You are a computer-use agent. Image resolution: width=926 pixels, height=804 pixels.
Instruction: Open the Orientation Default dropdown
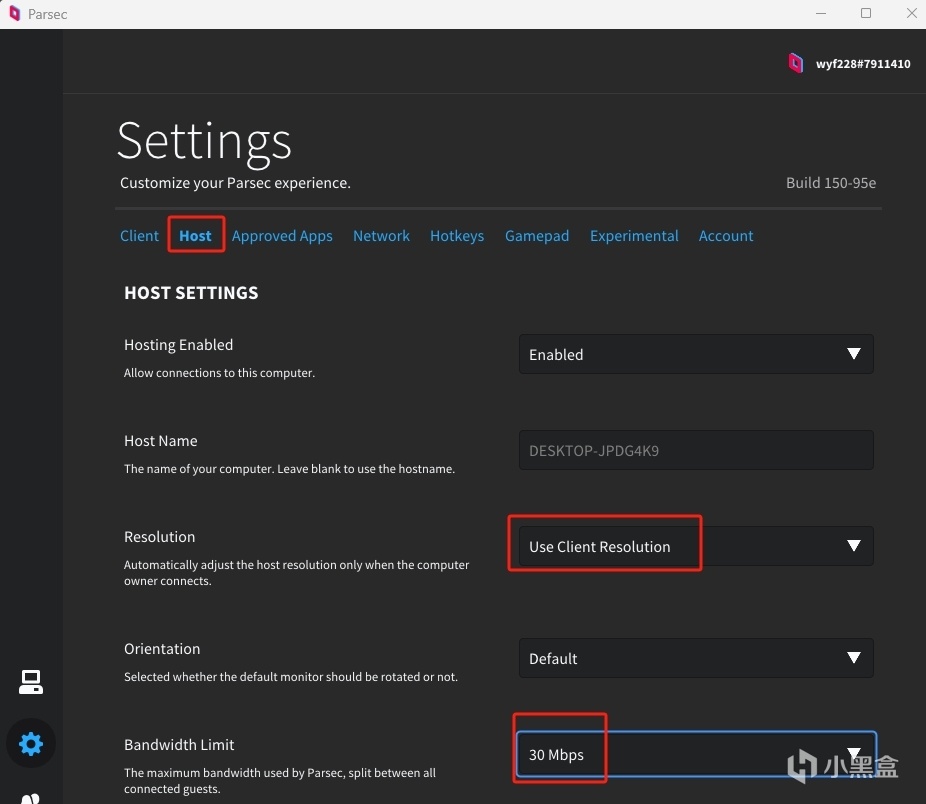pyautogui.click(x=695, y=659)
